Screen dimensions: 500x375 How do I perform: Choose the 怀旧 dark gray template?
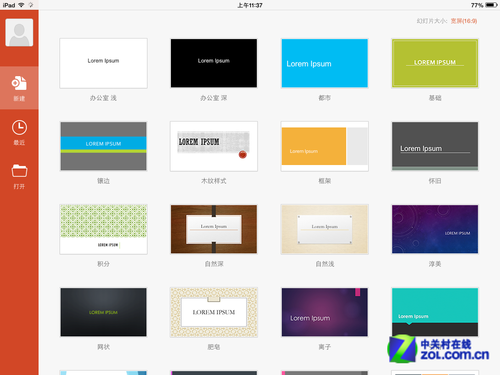click(435, 146)
